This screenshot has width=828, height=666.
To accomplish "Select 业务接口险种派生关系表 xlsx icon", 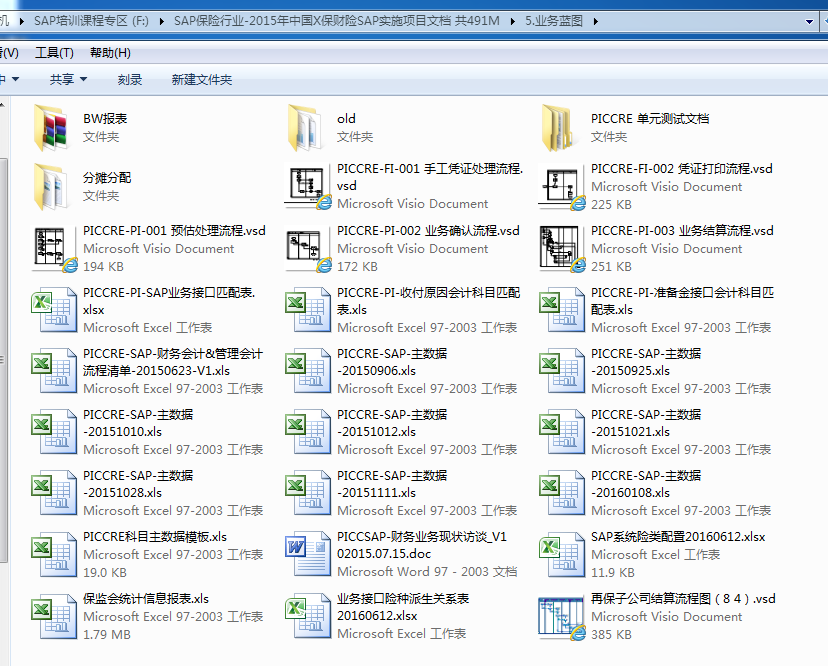I will (308, 616).
